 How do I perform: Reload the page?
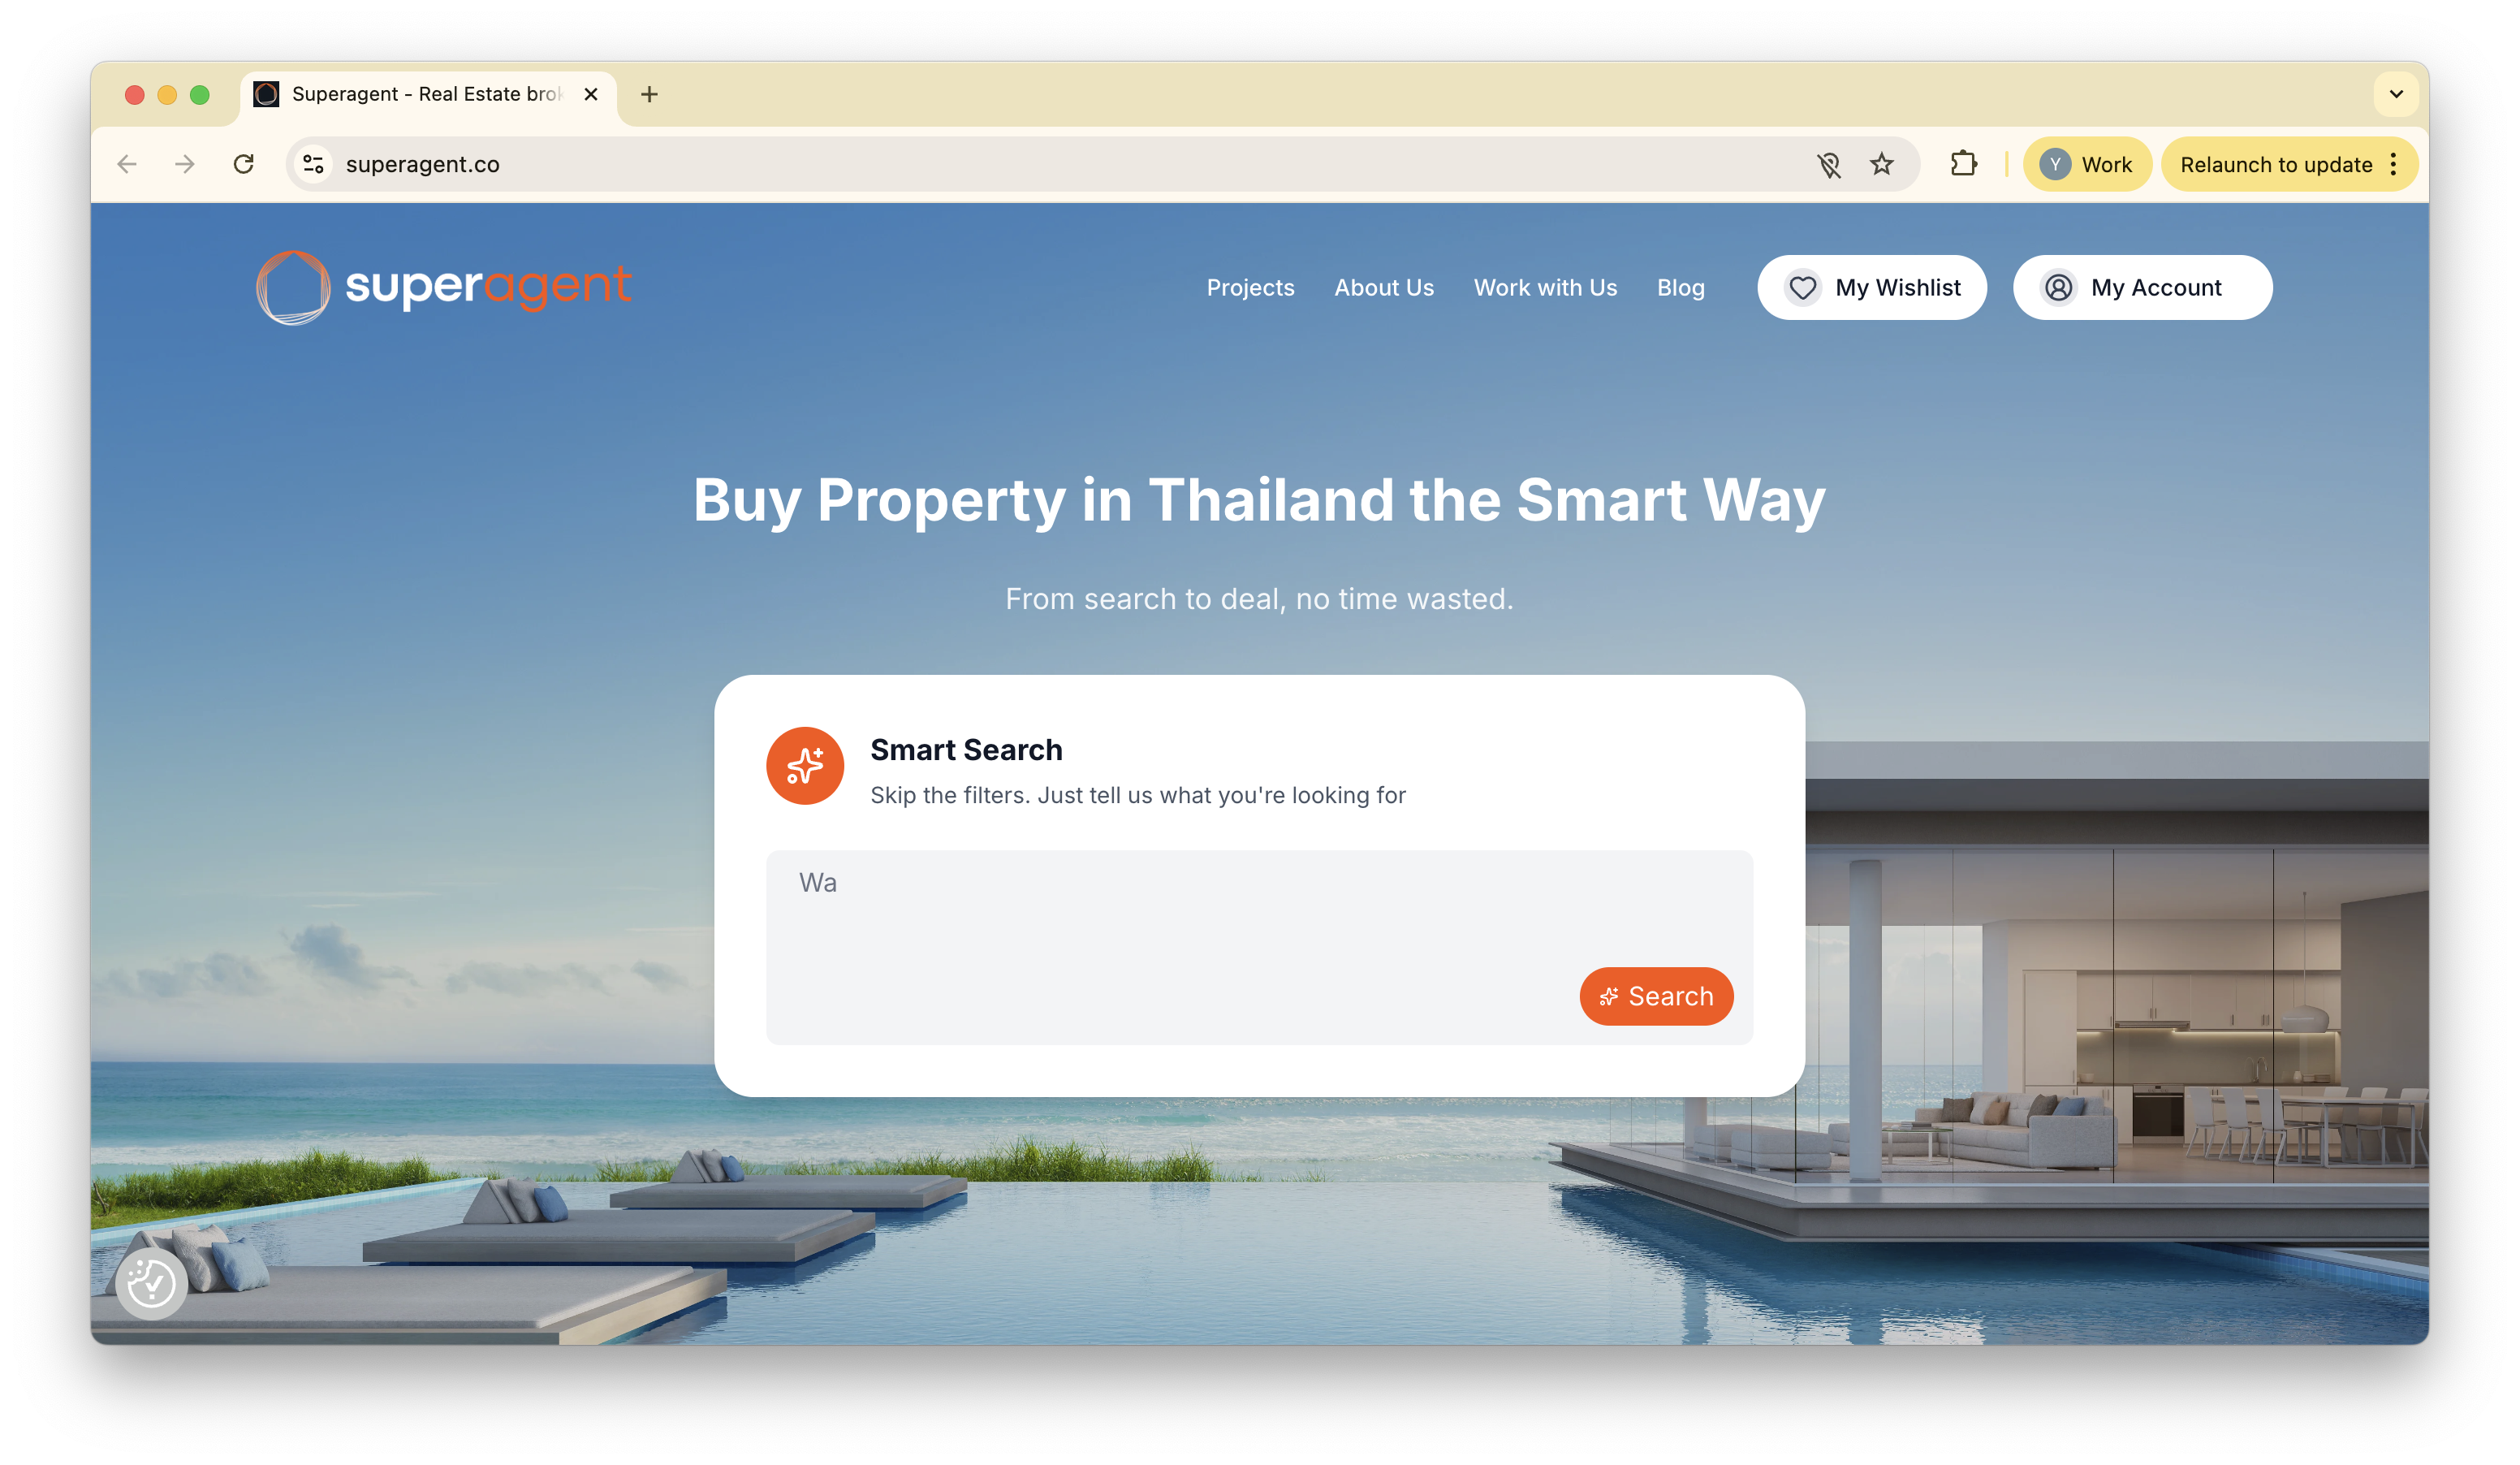tap(243, 164)
